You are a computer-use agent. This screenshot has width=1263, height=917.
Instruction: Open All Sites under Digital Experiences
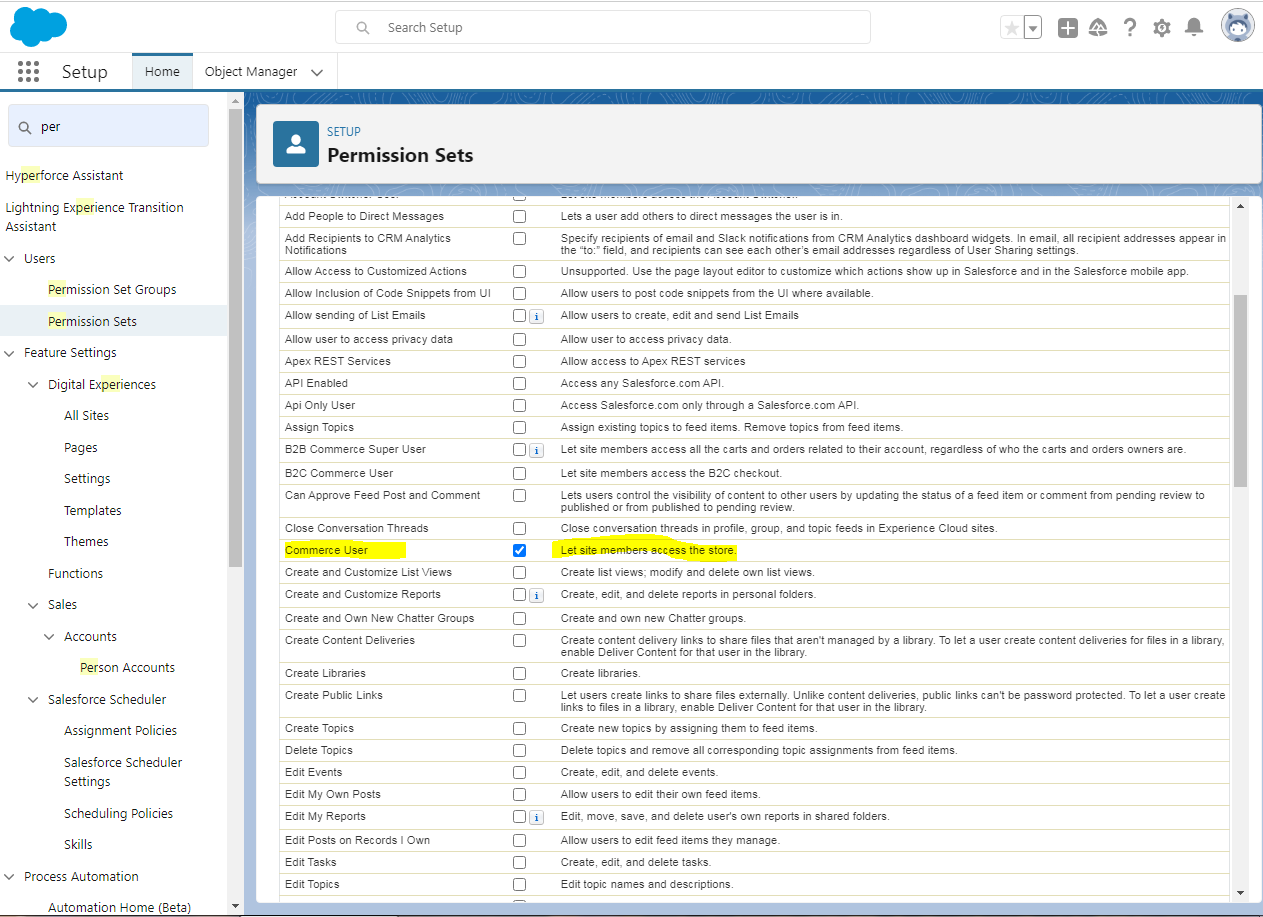coord(86,415)
